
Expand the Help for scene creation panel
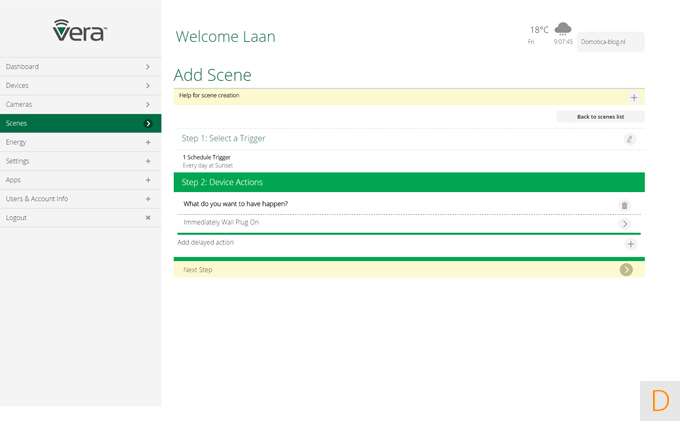tap(633, 97)
